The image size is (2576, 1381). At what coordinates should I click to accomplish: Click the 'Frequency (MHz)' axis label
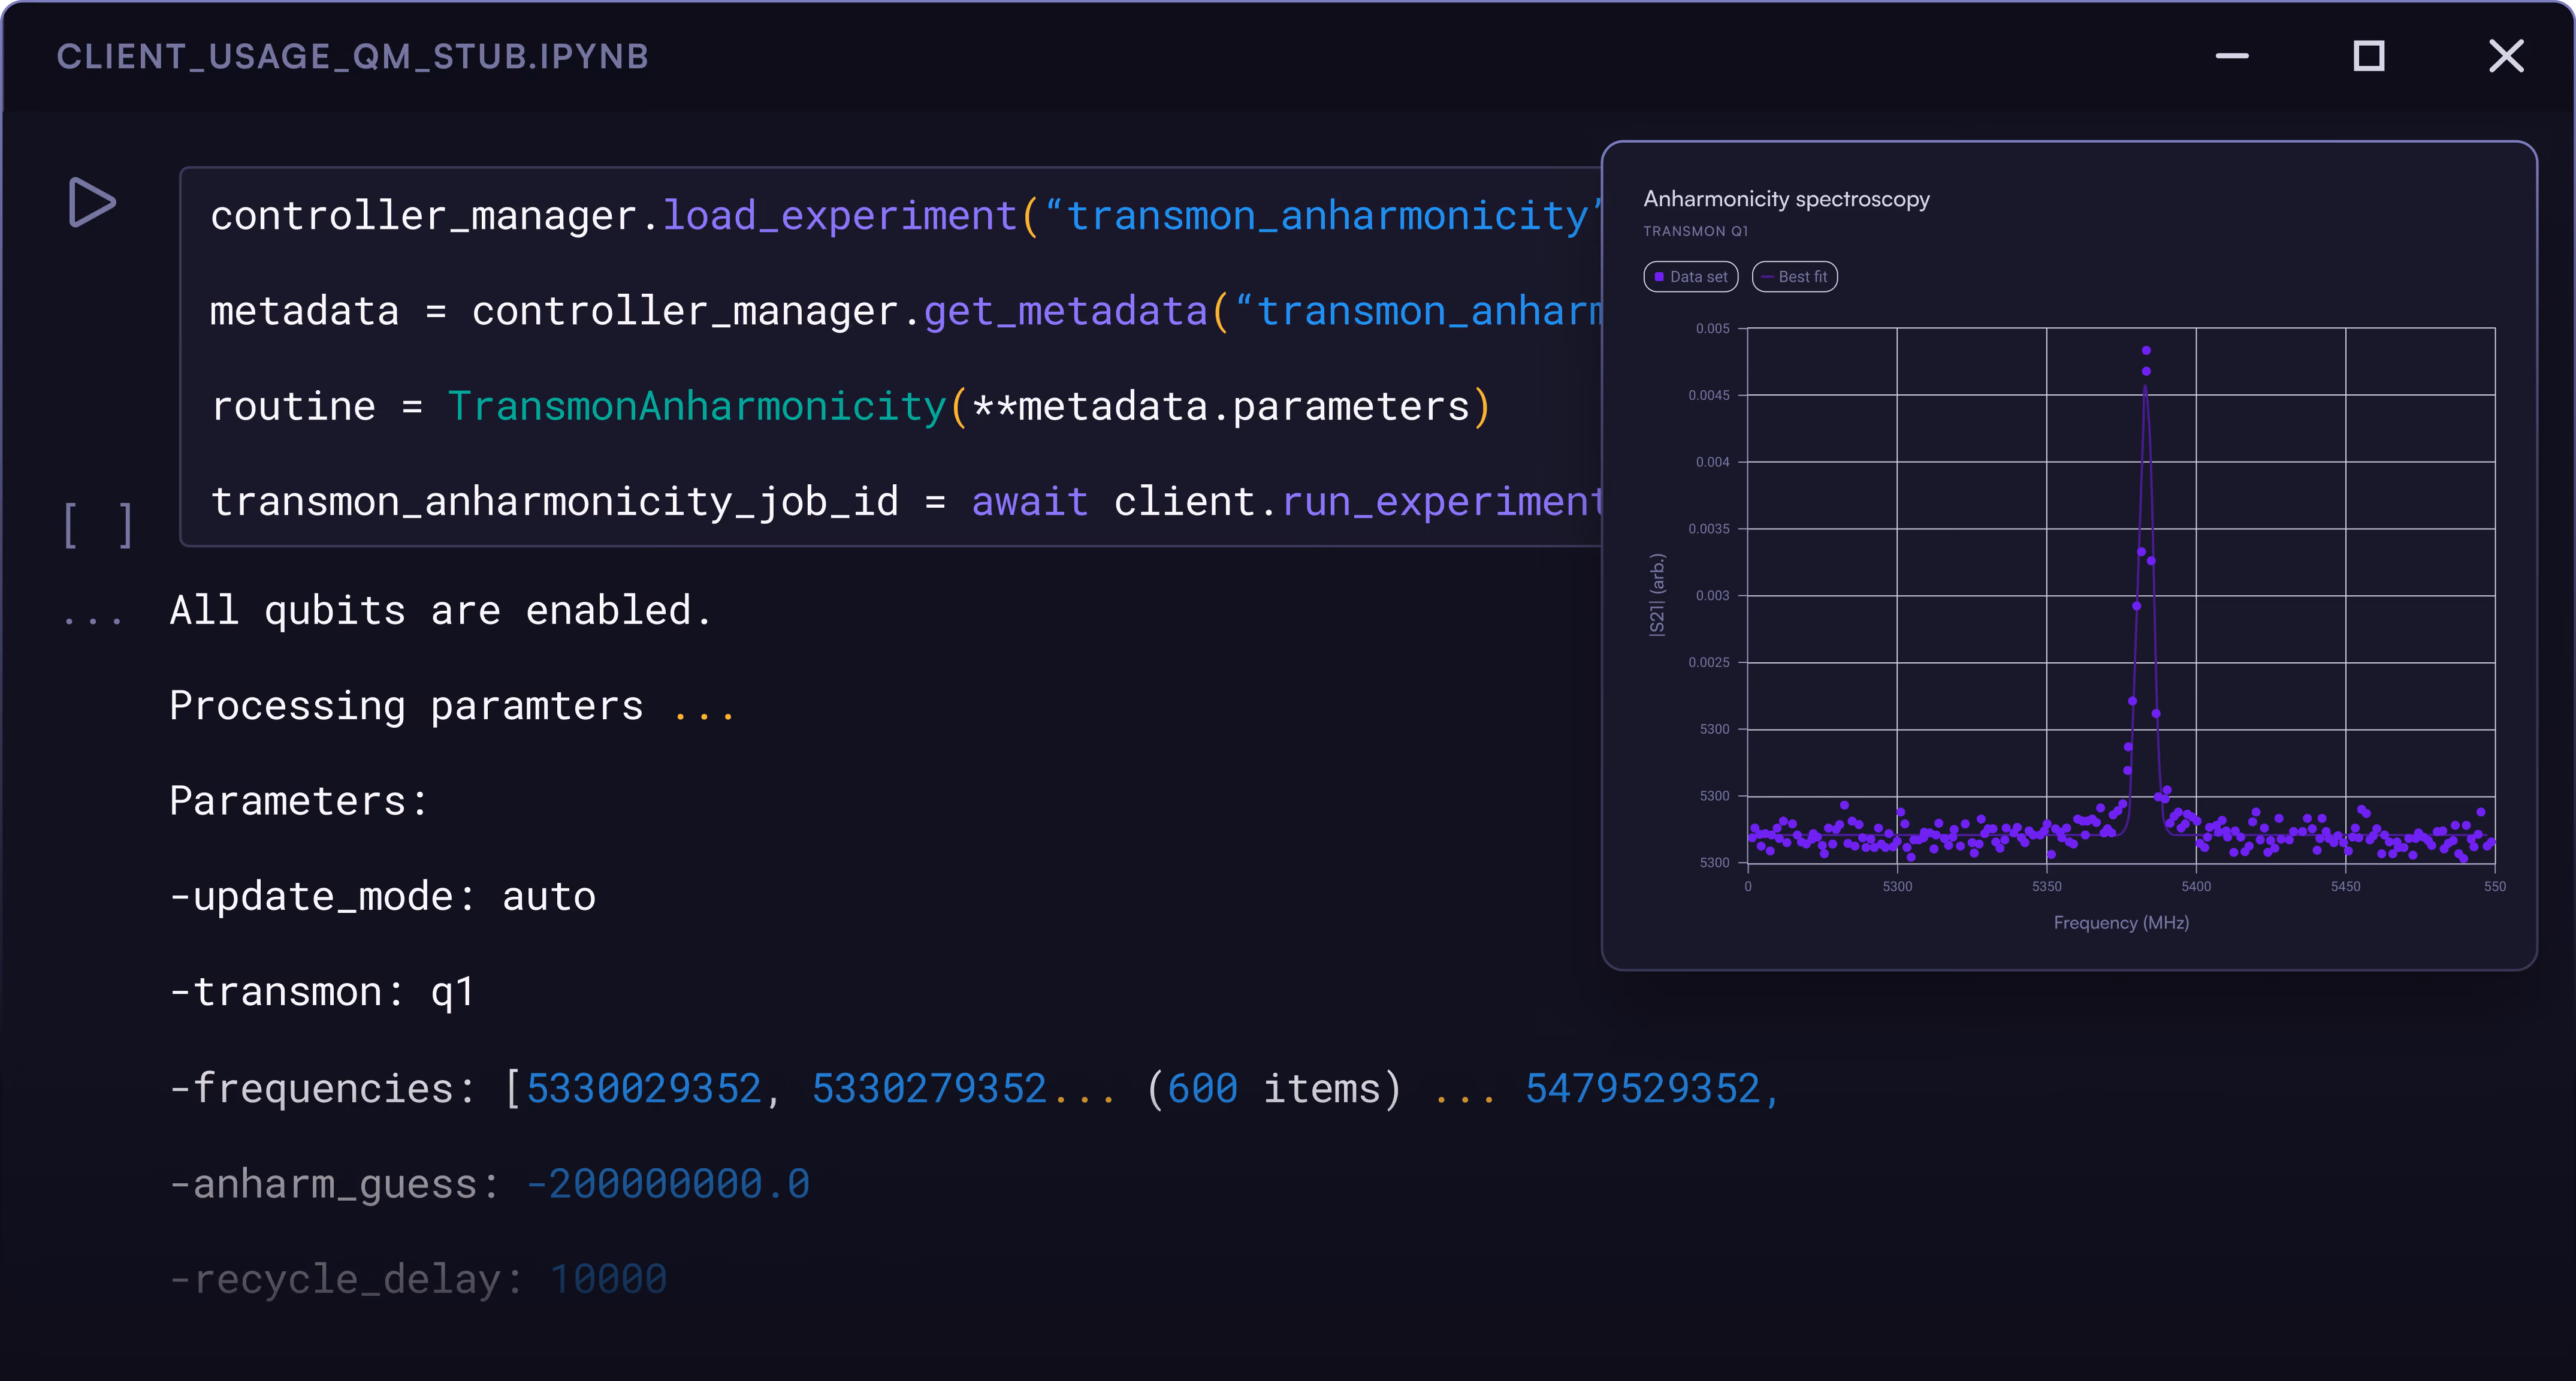click(x=2121, y=922)
